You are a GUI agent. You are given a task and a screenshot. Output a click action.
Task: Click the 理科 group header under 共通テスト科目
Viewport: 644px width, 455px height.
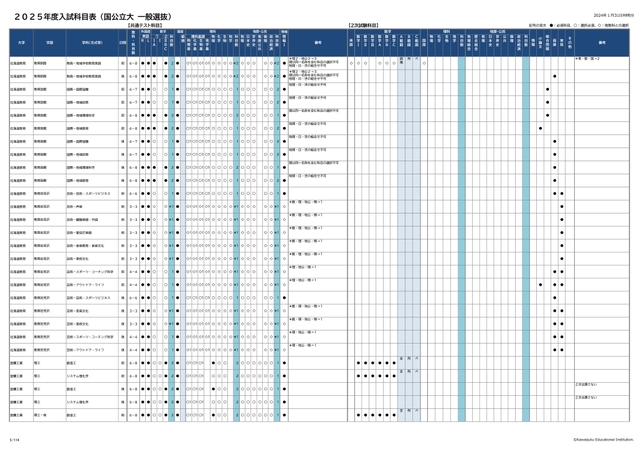[x=212, y=31]
